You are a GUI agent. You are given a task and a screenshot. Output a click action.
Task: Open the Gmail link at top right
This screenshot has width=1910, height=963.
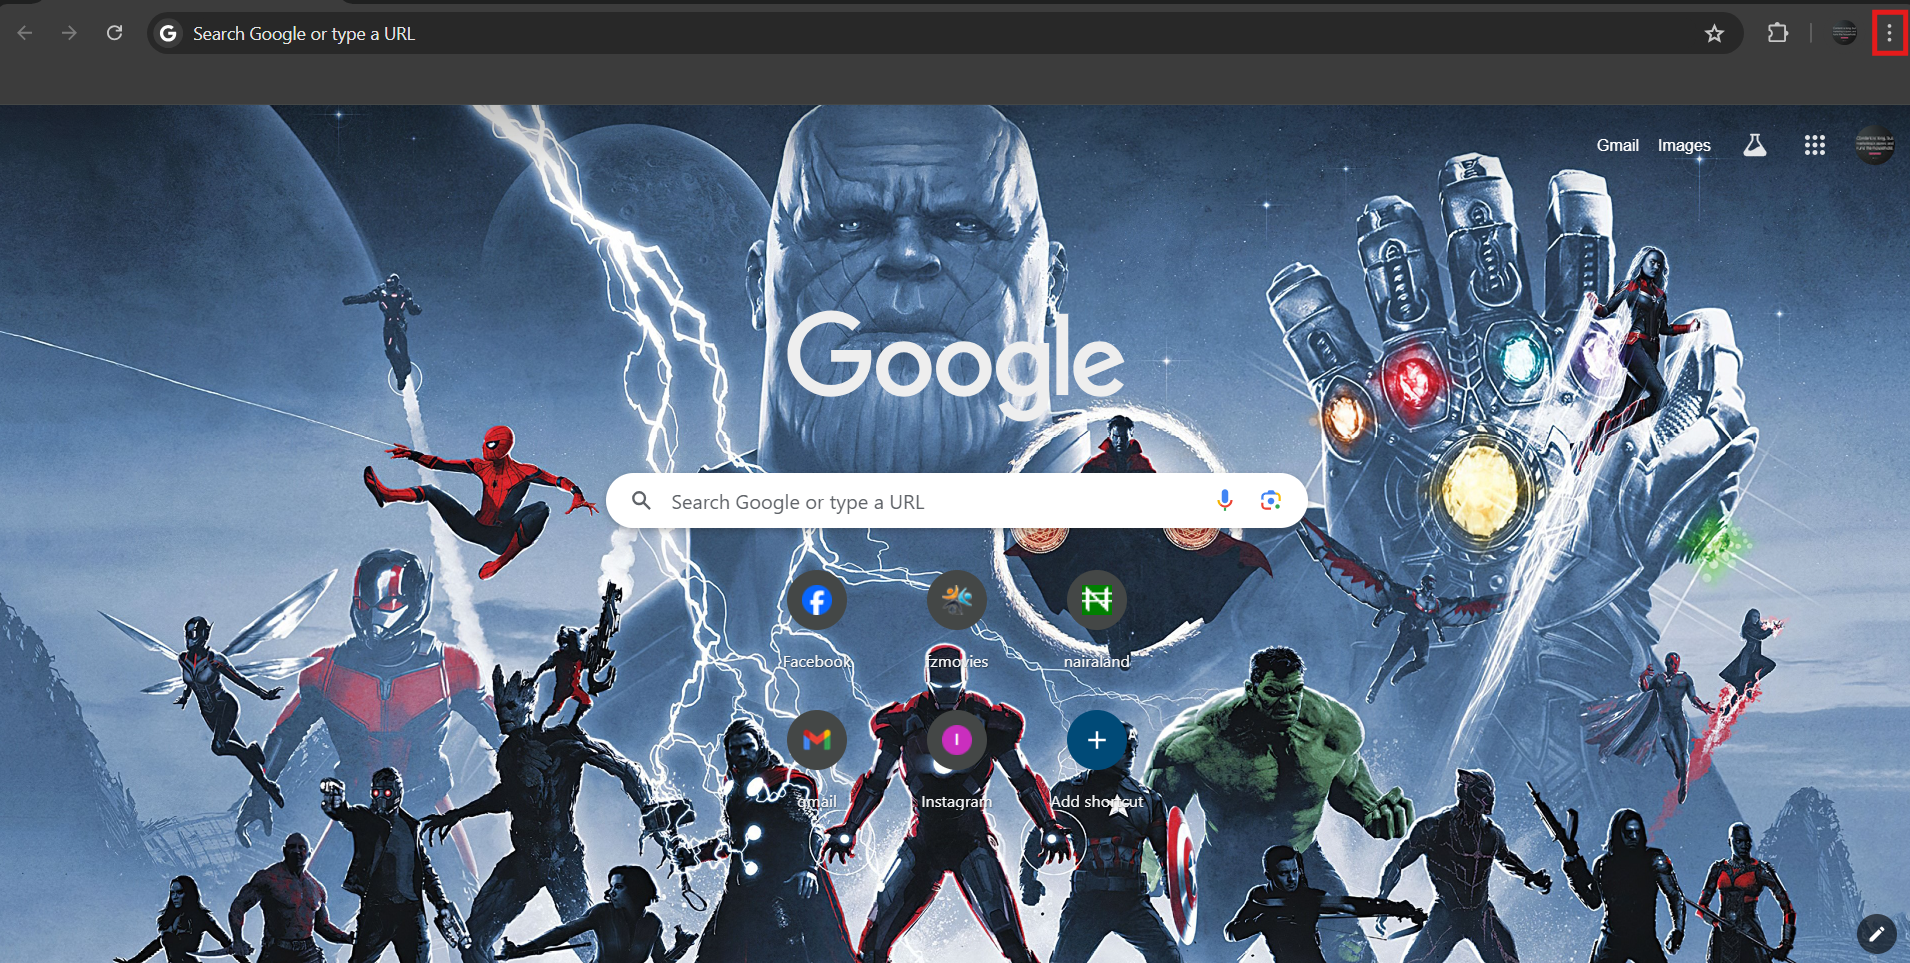pyautogui.click(x=1617, y=146)
